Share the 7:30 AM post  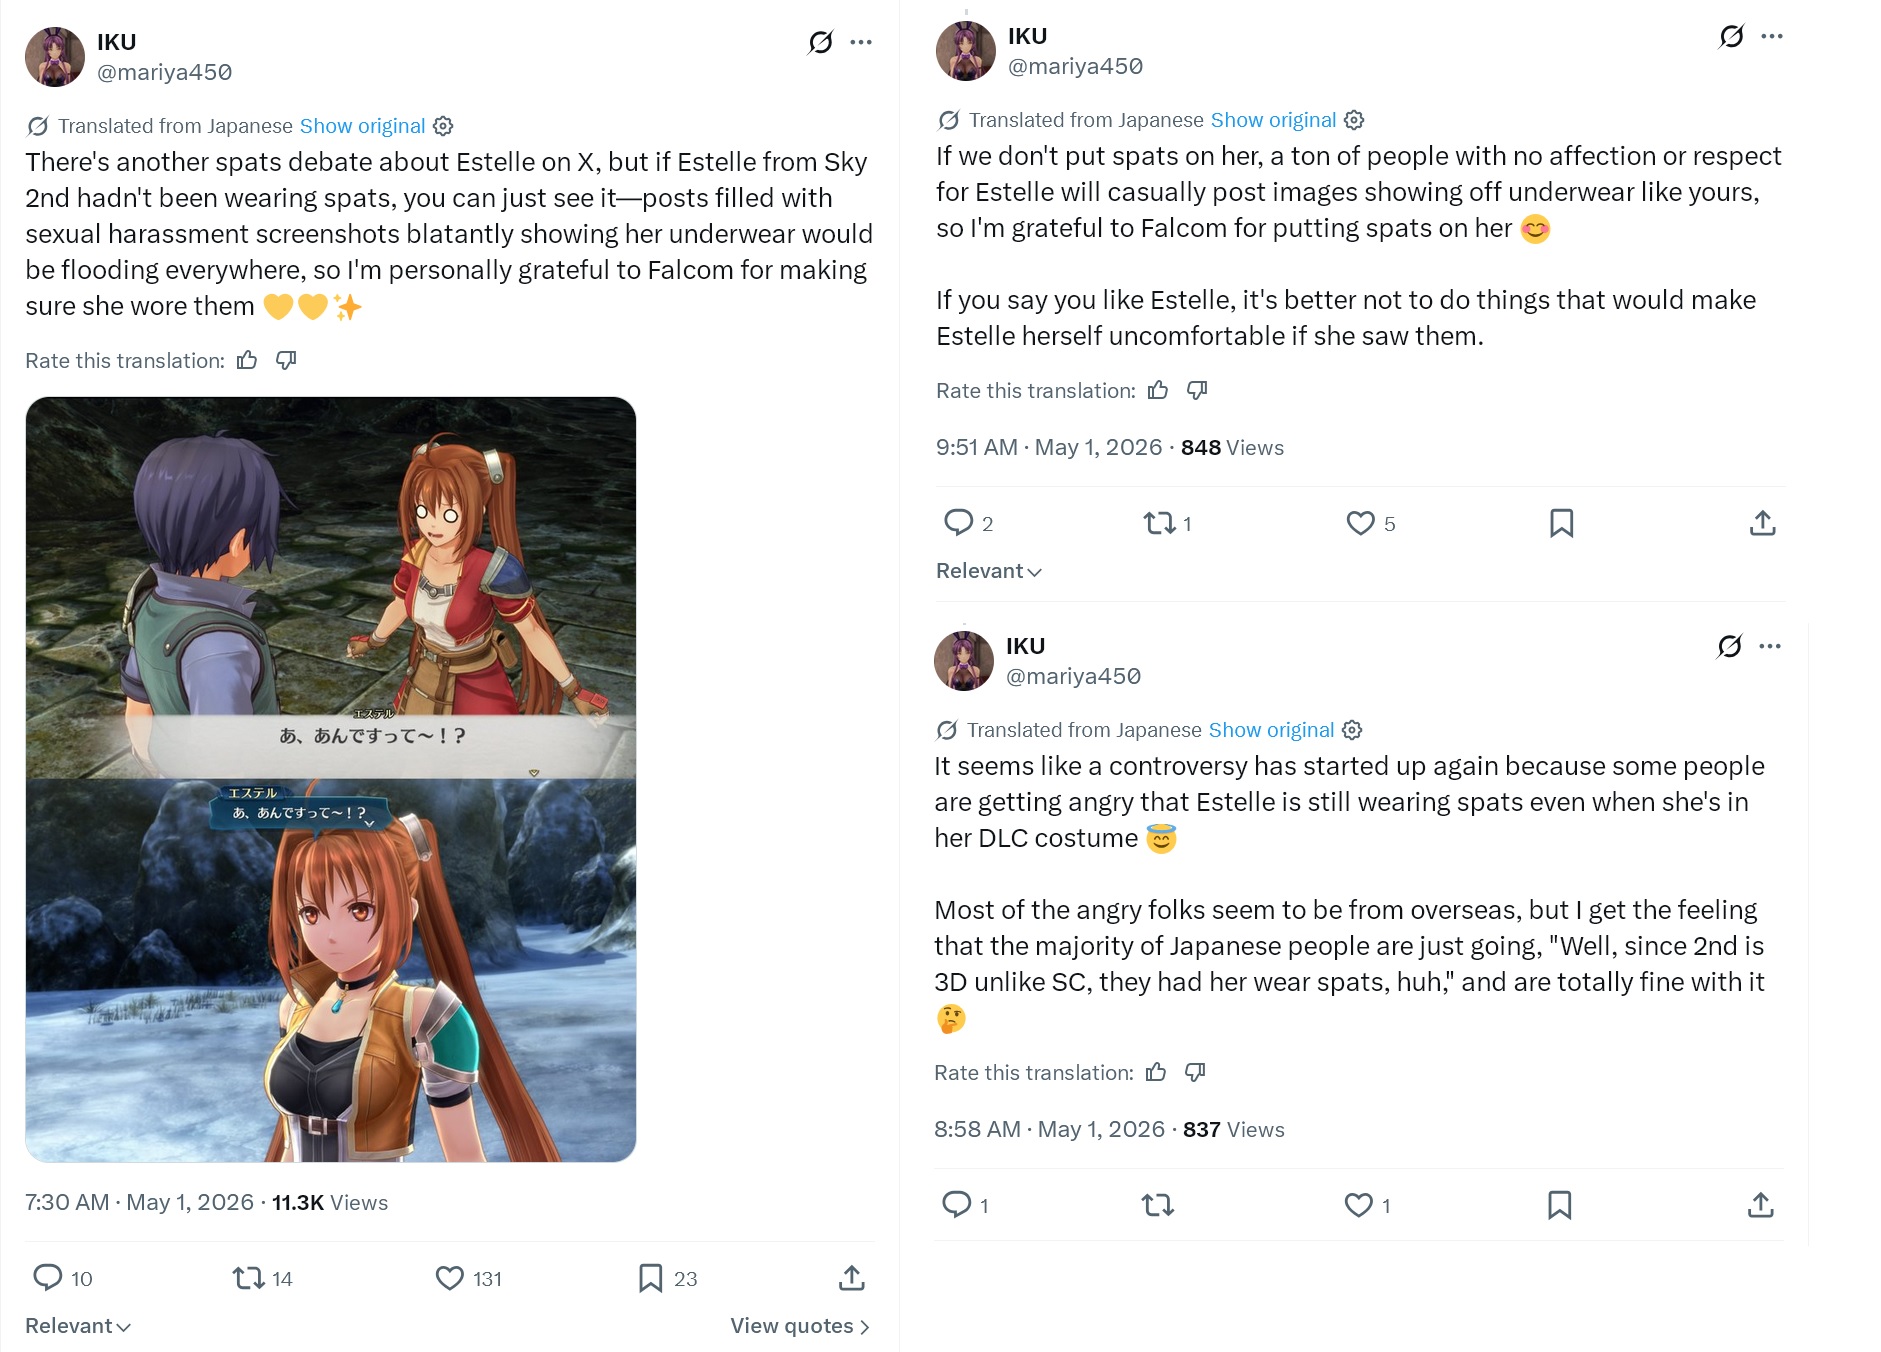[851, 1278]
